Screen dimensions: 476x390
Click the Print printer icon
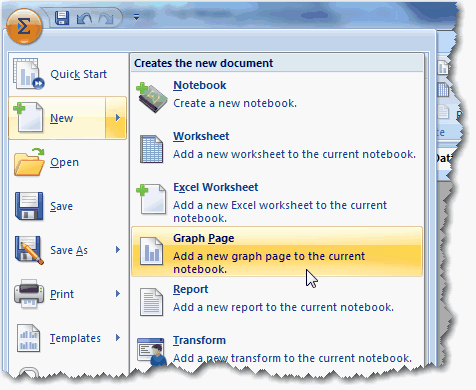pos(29,294)
